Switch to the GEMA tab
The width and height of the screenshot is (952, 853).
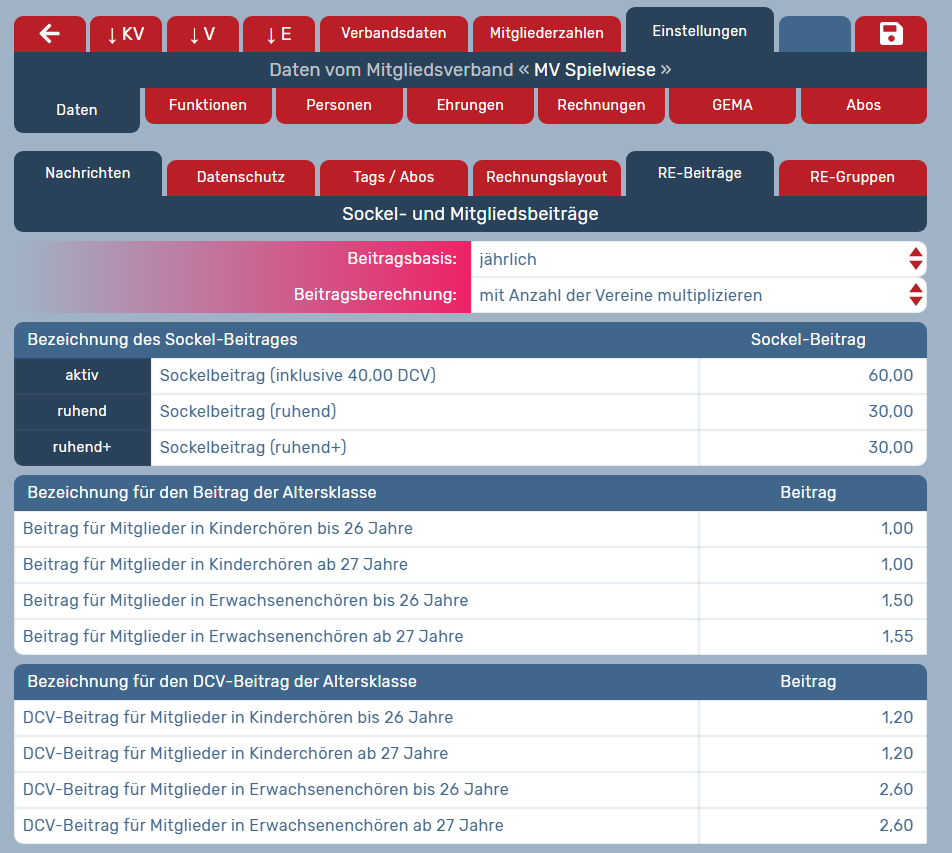coord(732,105)
